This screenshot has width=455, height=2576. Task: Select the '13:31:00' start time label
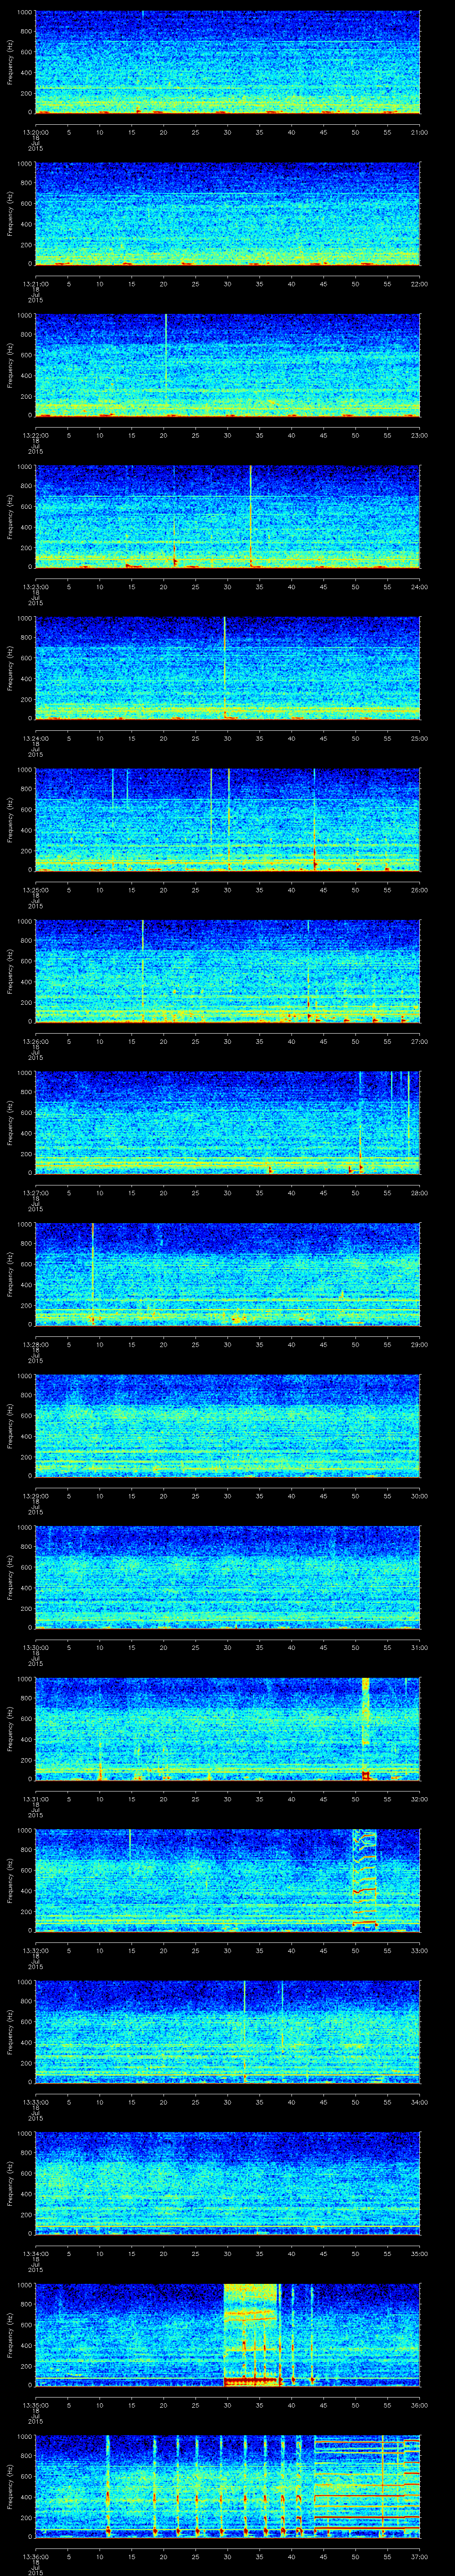(36, 1799)
